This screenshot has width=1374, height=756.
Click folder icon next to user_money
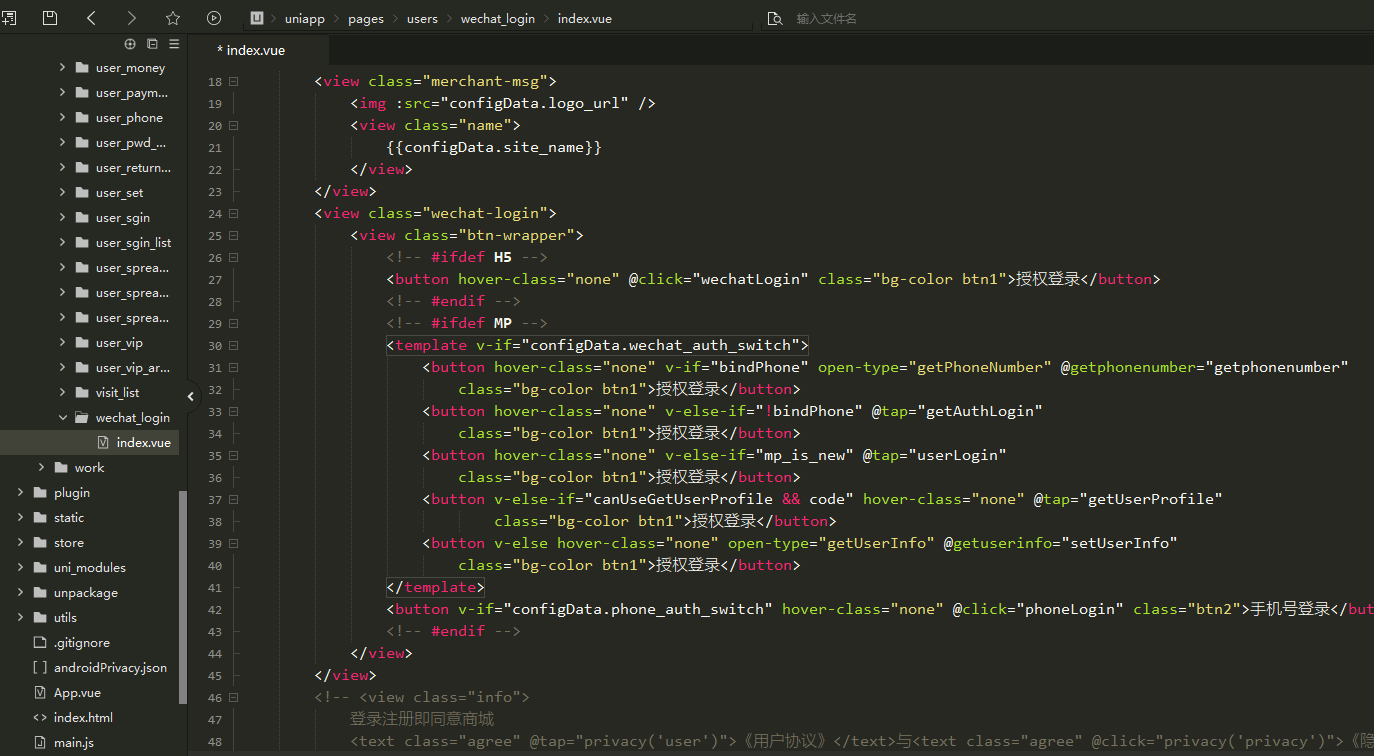(81, 68)
